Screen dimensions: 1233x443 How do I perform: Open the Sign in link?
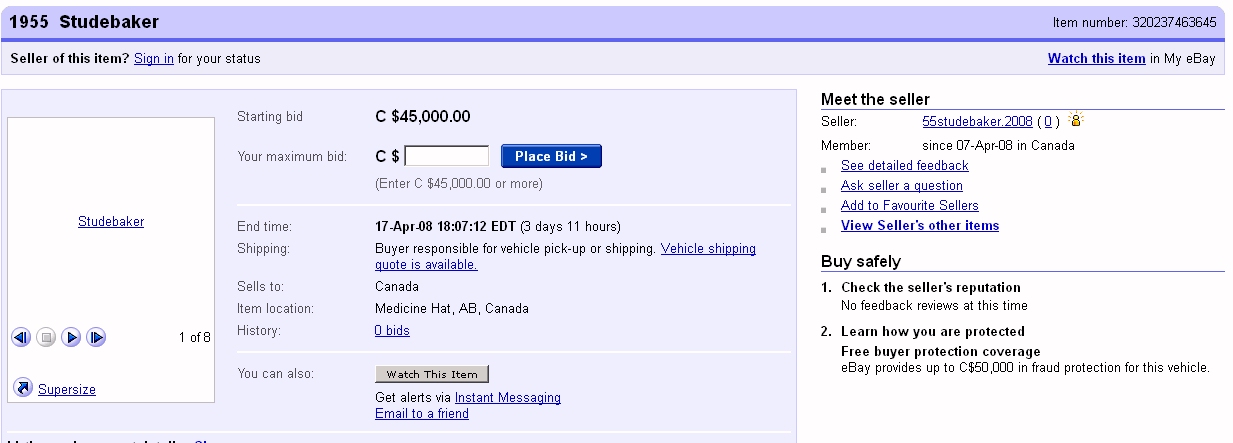pos(154,59)
